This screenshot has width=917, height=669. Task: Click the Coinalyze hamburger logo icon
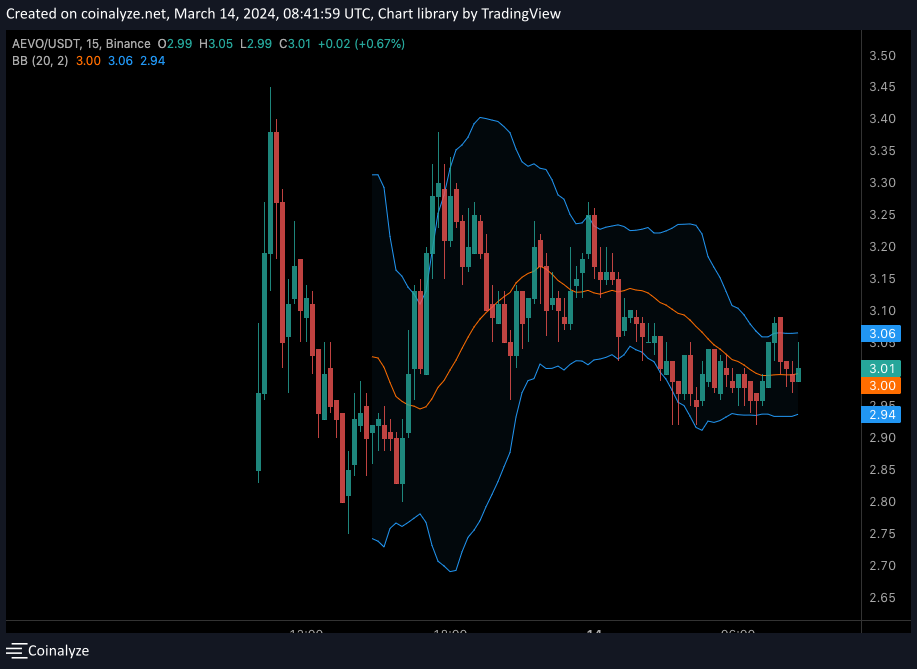(16, 651)
